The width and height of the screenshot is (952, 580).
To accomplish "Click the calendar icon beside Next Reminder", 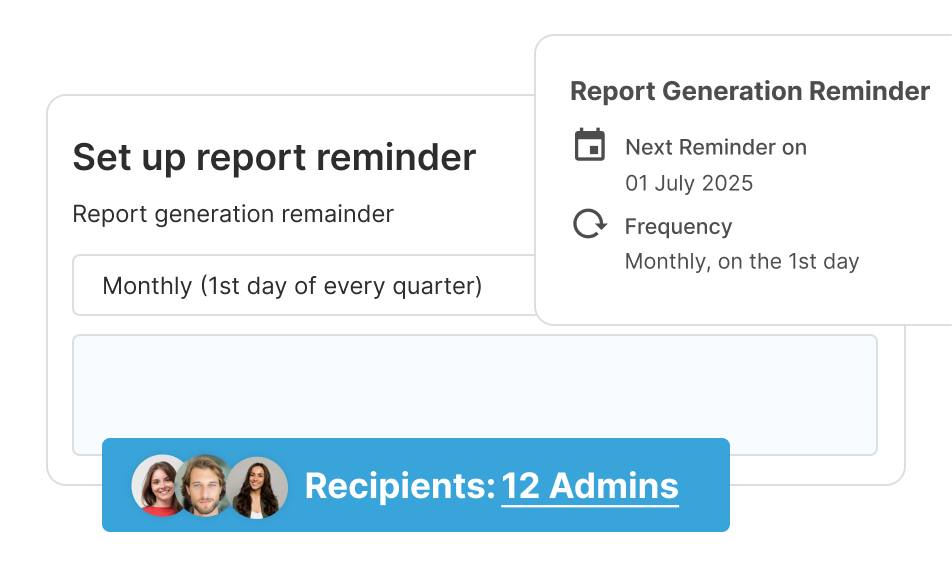I will pyautogui.click(x=590, y=145).
